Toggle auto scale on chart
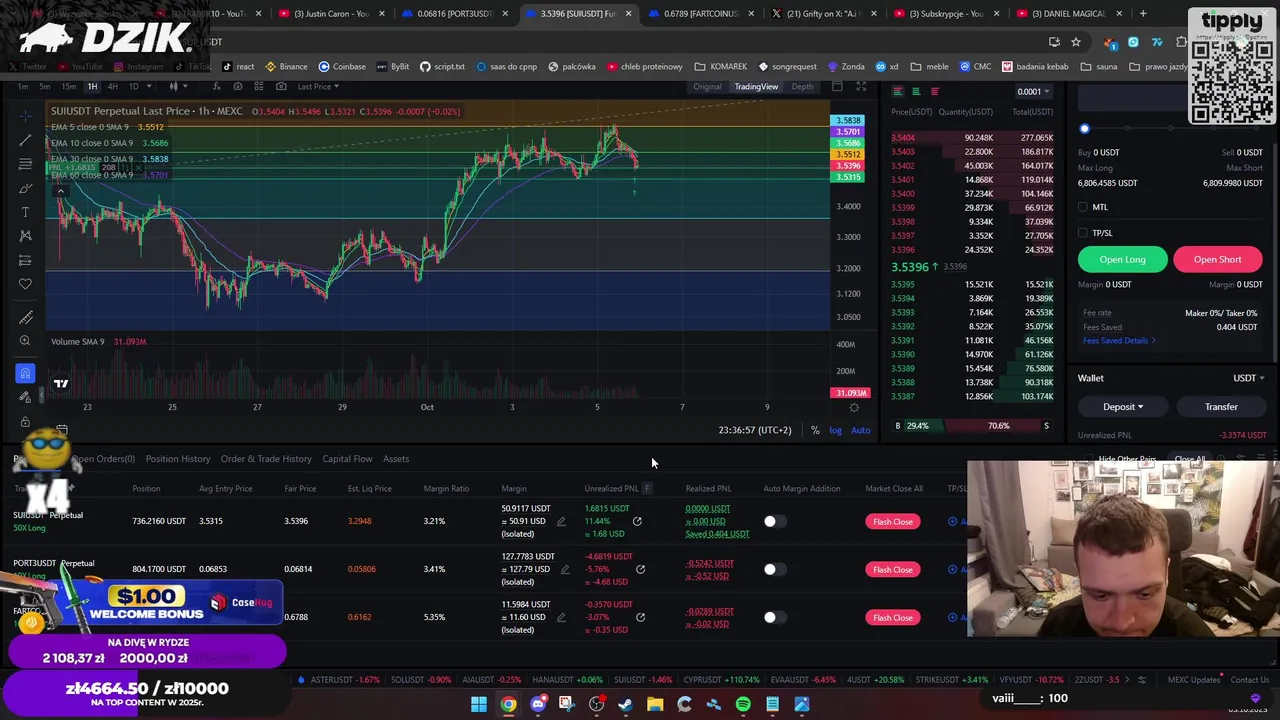Viewport: 1280px width, 720px height. (x=860, y=430)
